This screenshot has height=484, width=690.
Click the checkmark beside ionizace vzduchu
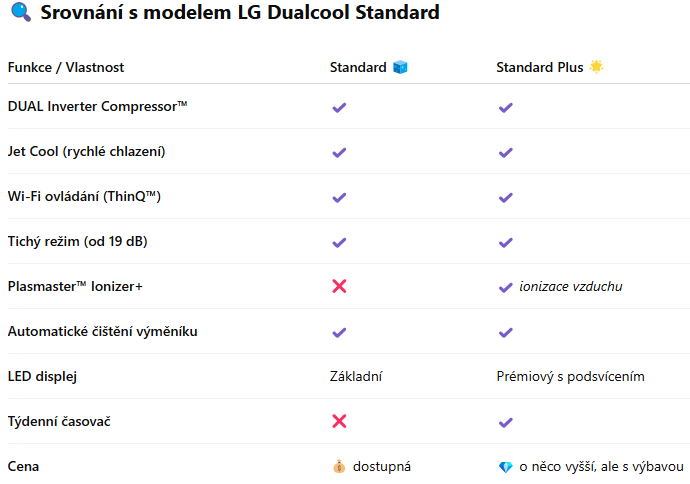click(506, 287)
